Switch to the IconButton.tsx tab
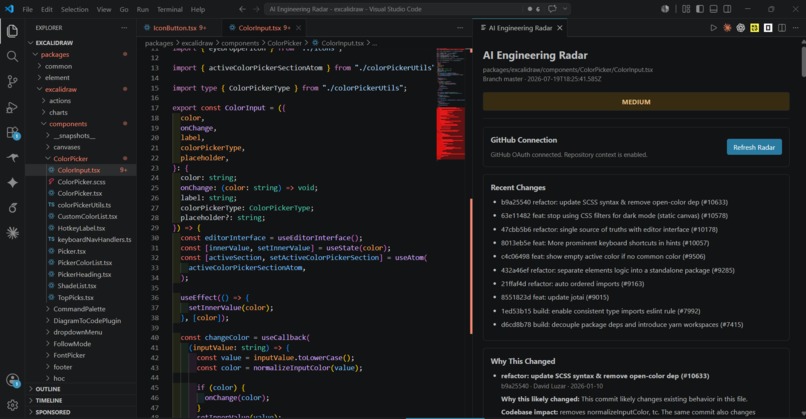806x419 pixels. 179,28
